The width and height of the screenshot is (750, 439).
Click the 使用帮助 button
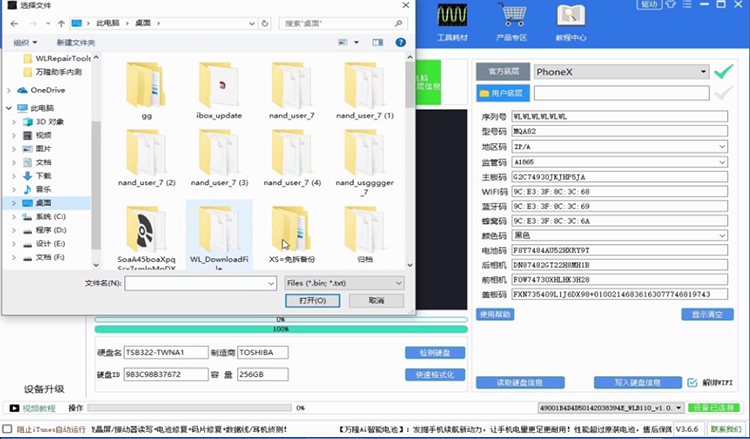[x=495, y=314]
